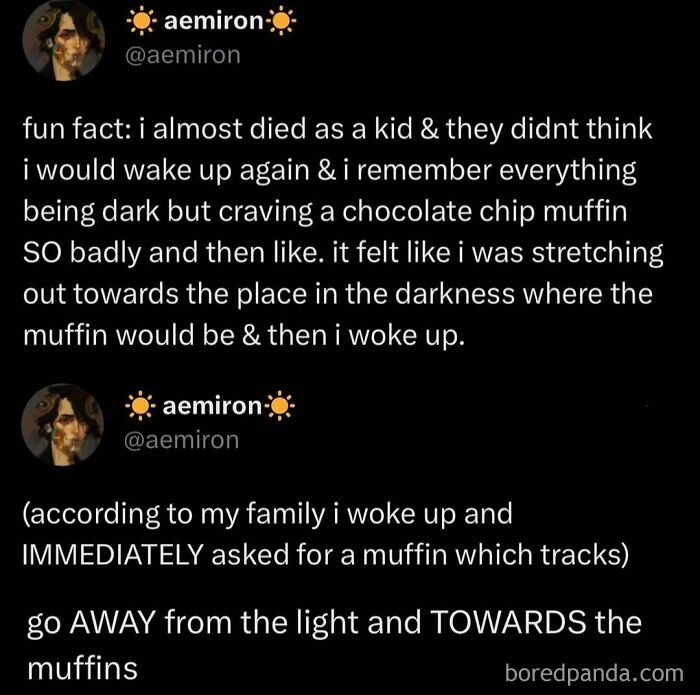This screenshot has height=695, width=700.
Task: Click the aemiron display name on first tweet
Action: pyautogui.click(x=210, y=22)
